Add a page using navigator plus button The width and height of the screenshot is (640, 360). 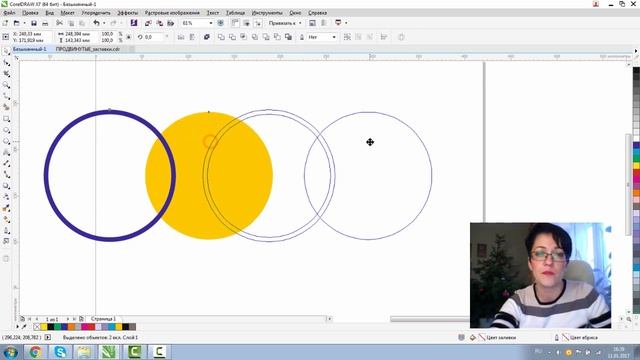[81, 319]
